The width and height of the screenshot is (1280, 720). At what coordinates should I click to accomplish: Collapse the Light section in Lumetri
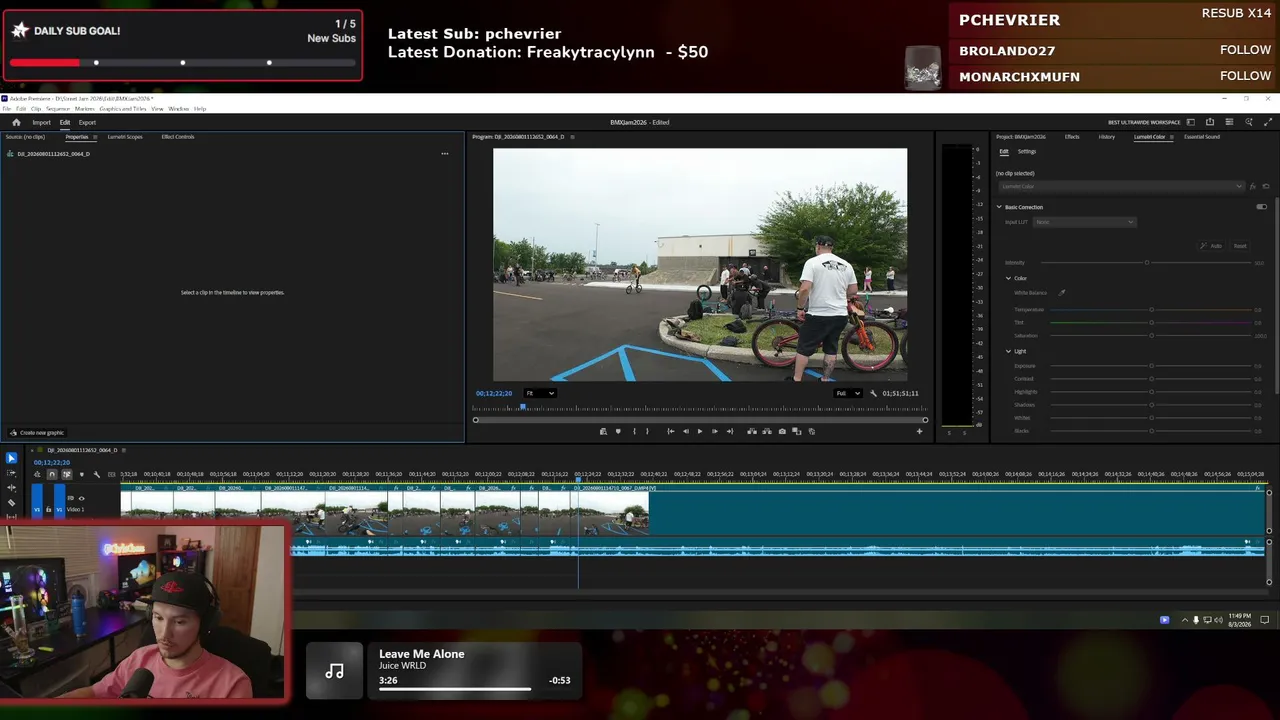(x=1008, y=351)
